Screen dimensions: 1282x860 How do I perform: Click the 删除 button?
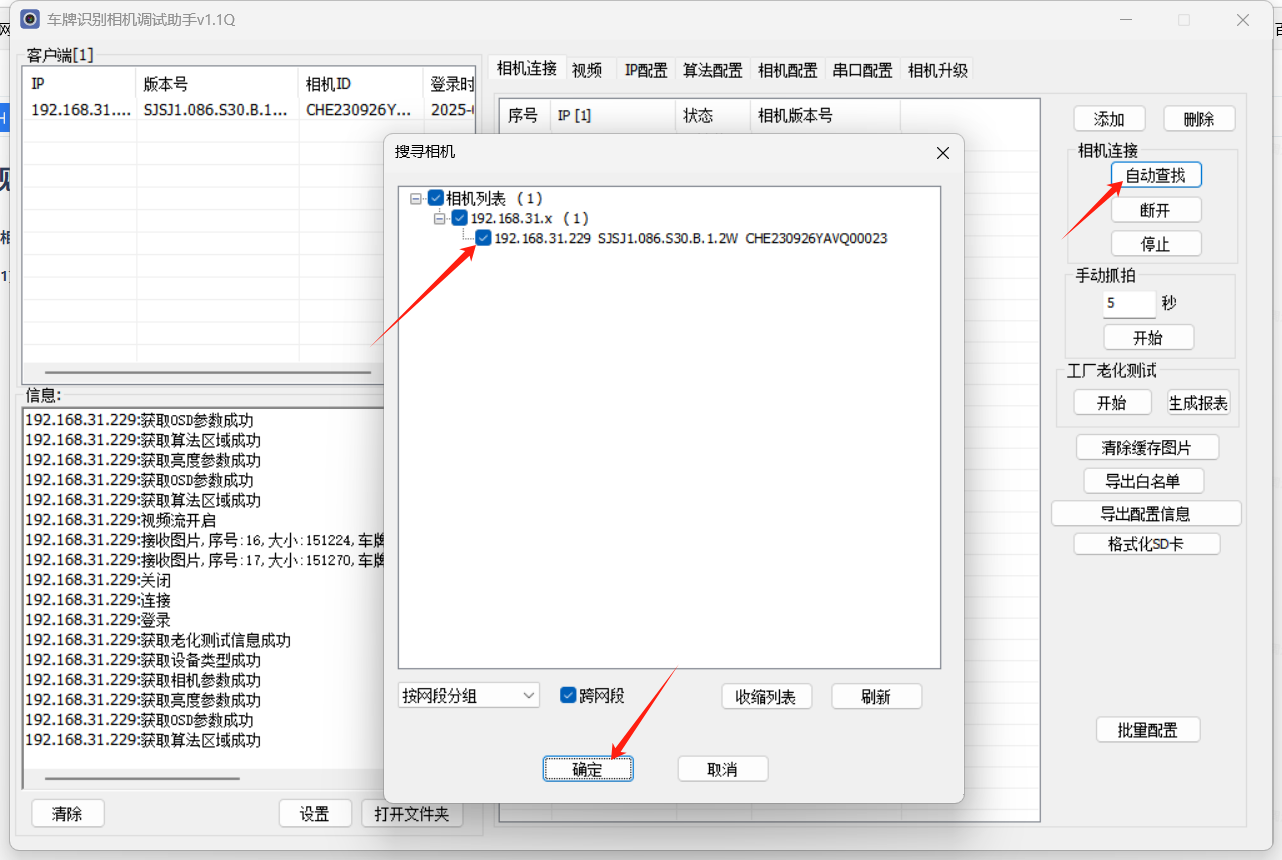coord(1199,119)
